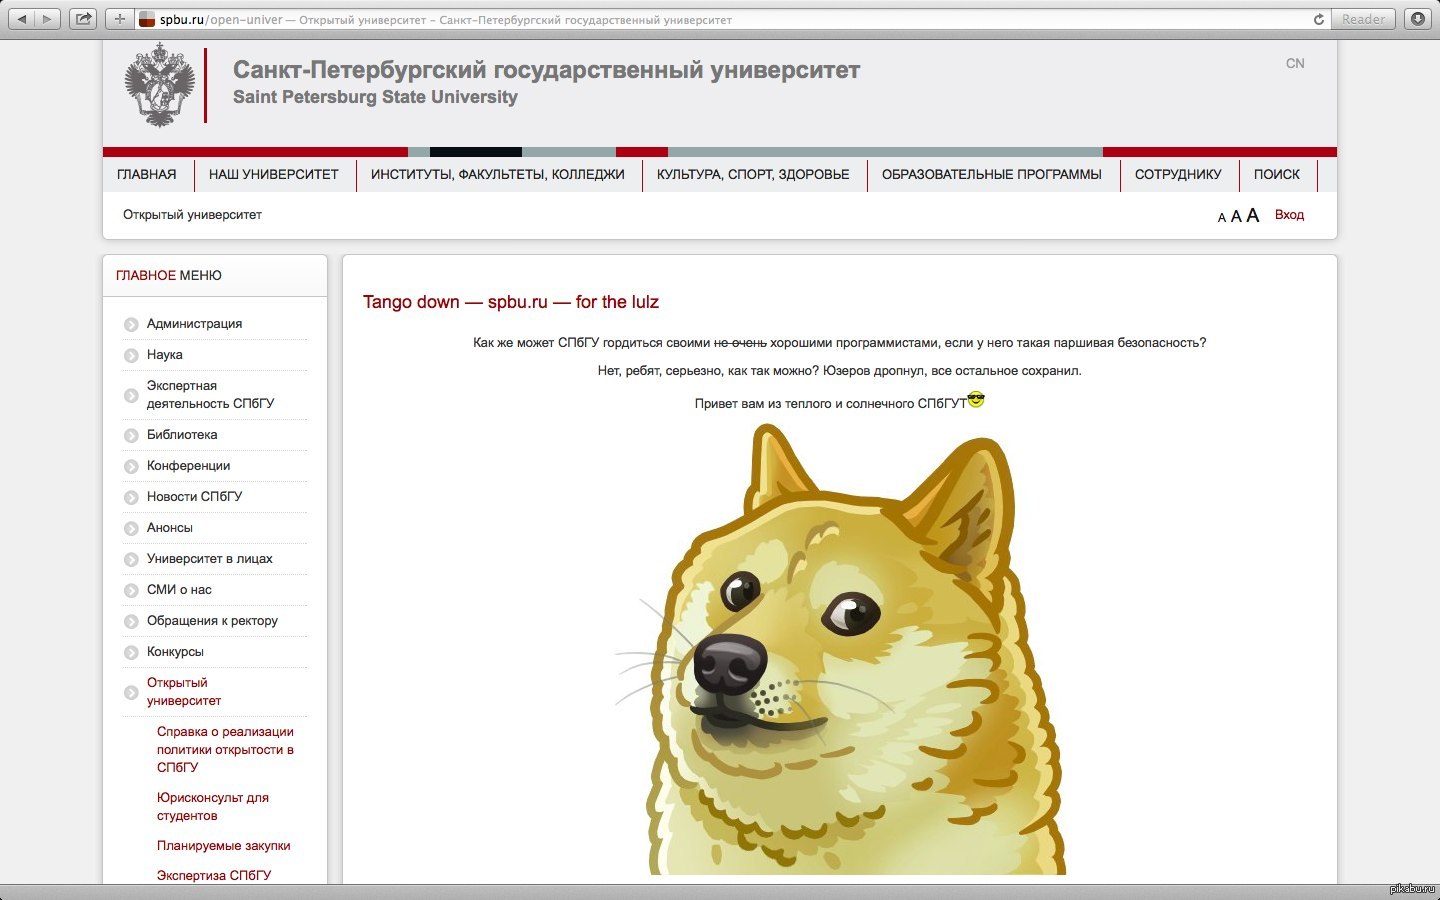Viewport: 1440px width, 900px height.
Task: Open Университет в лицах link
Action: [x=209, y=558]
